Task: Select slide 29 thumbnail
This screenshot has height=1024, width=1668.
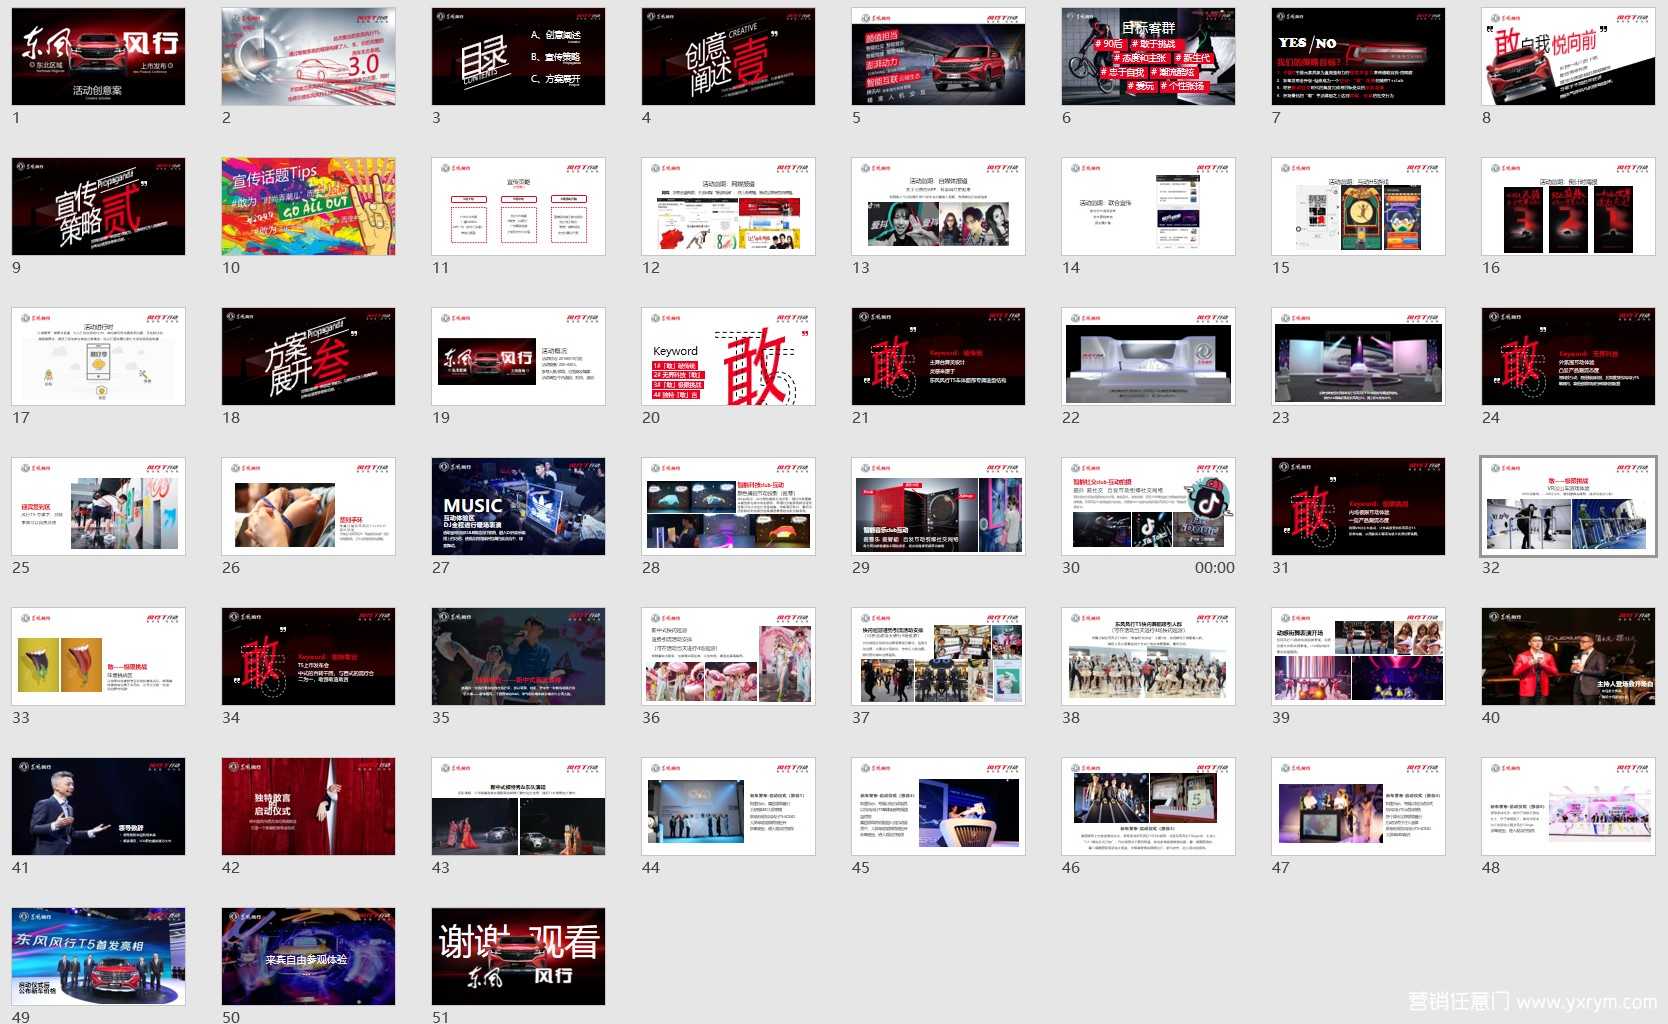Action: coord(938,506)
